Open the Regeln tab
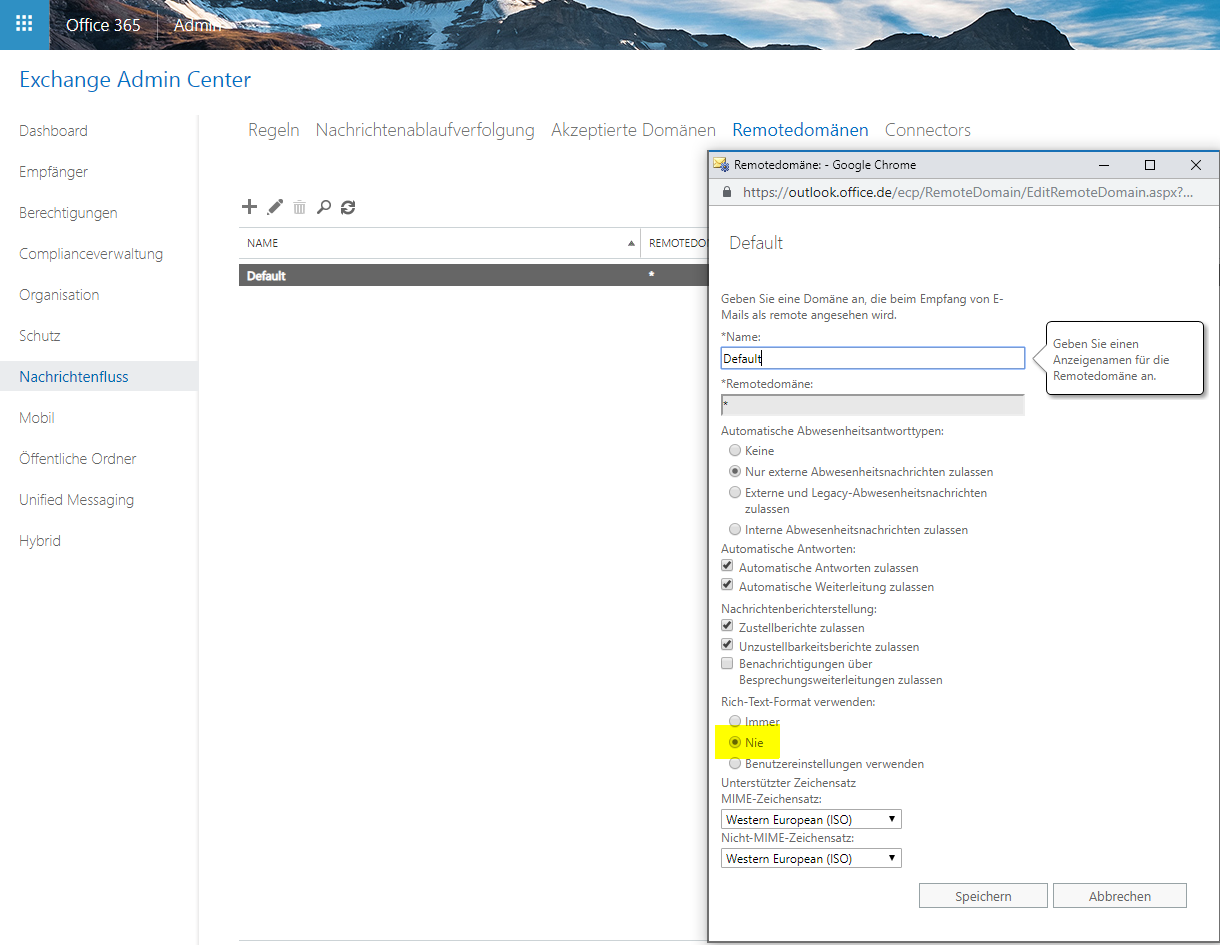 [274, 130]
